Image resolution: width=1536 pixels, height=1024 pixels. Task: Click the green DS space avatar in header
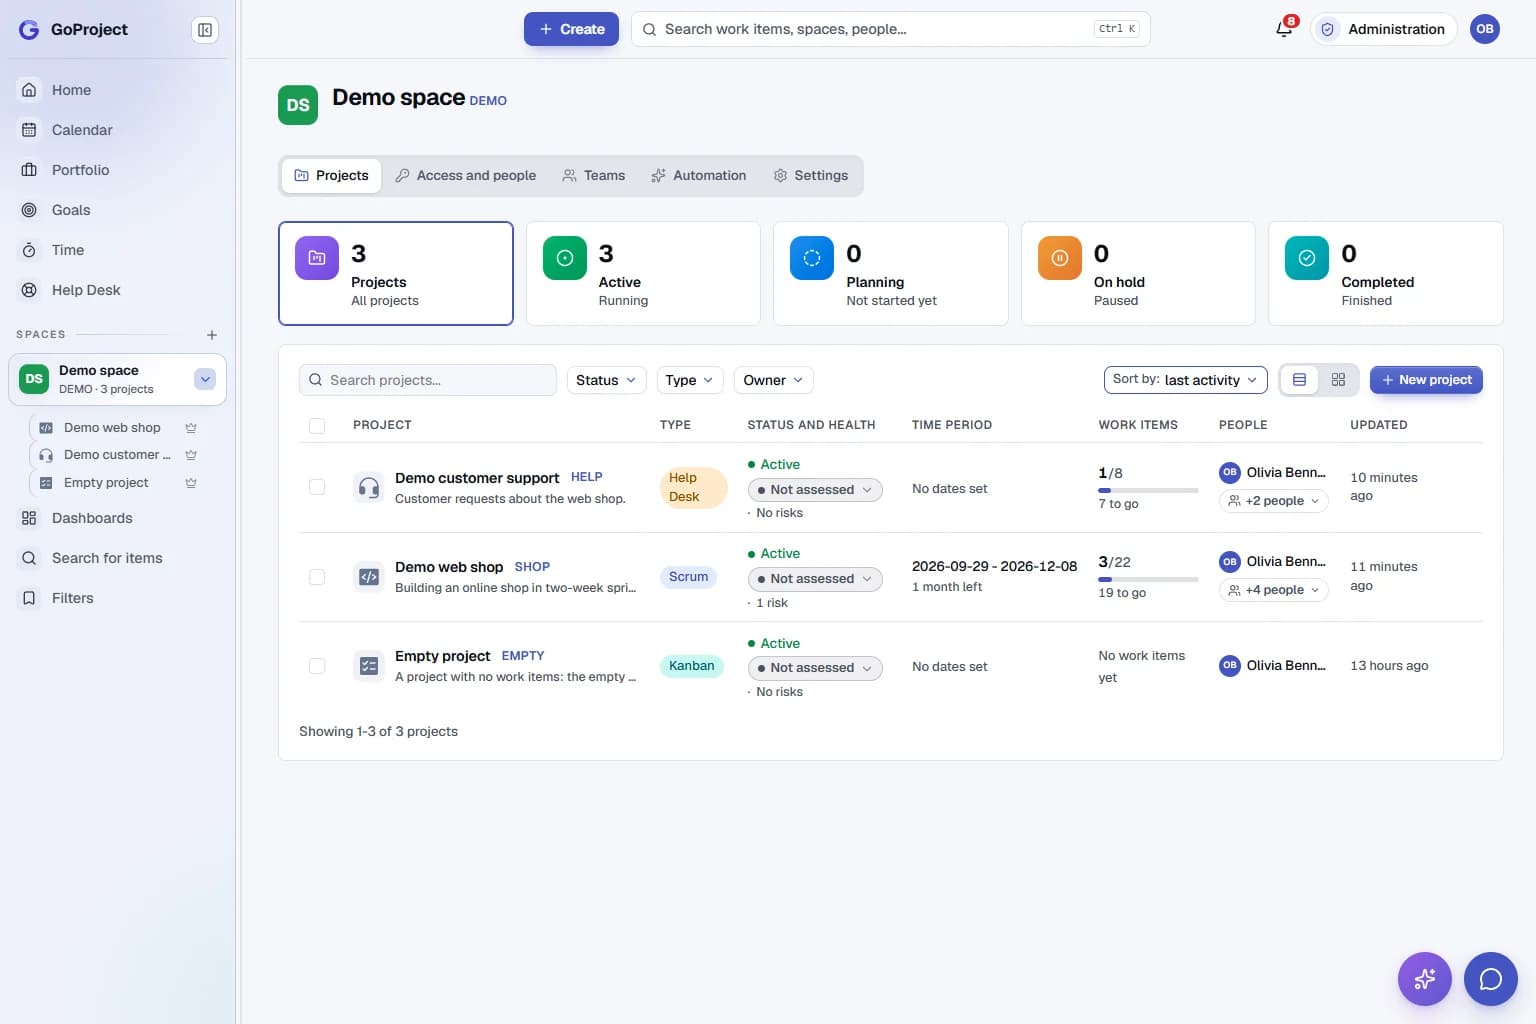(x=298, y=105)
